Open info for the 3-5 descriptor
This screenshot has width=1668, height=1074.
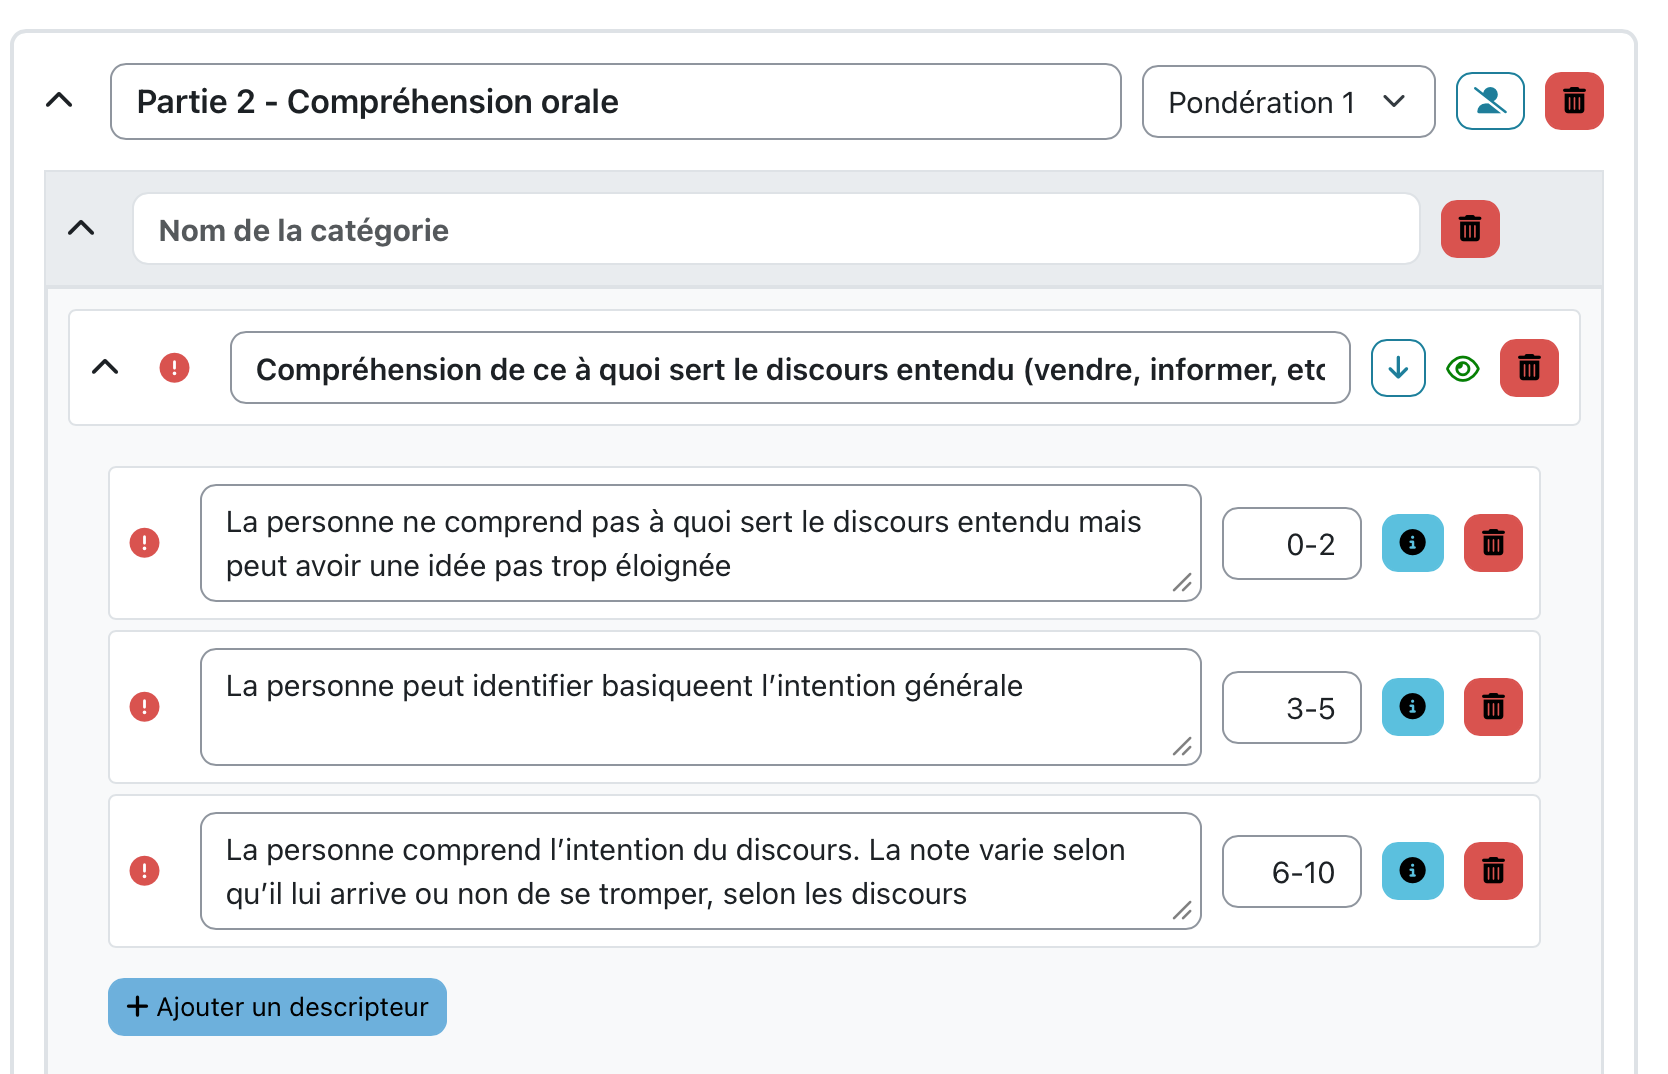pos(1412,707)
